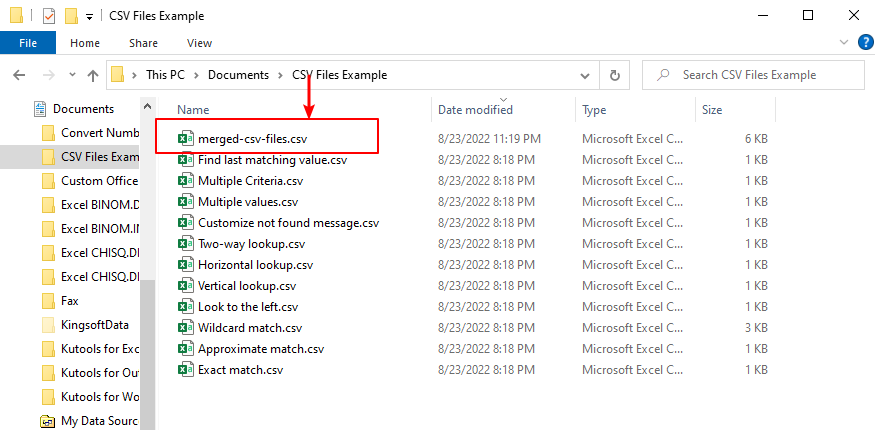Open Recent locations dropdown next to Forward arrow
Image resolution: width=875 pixels, height=430 pixels.
pyautogui.click(x=72, y=75)
